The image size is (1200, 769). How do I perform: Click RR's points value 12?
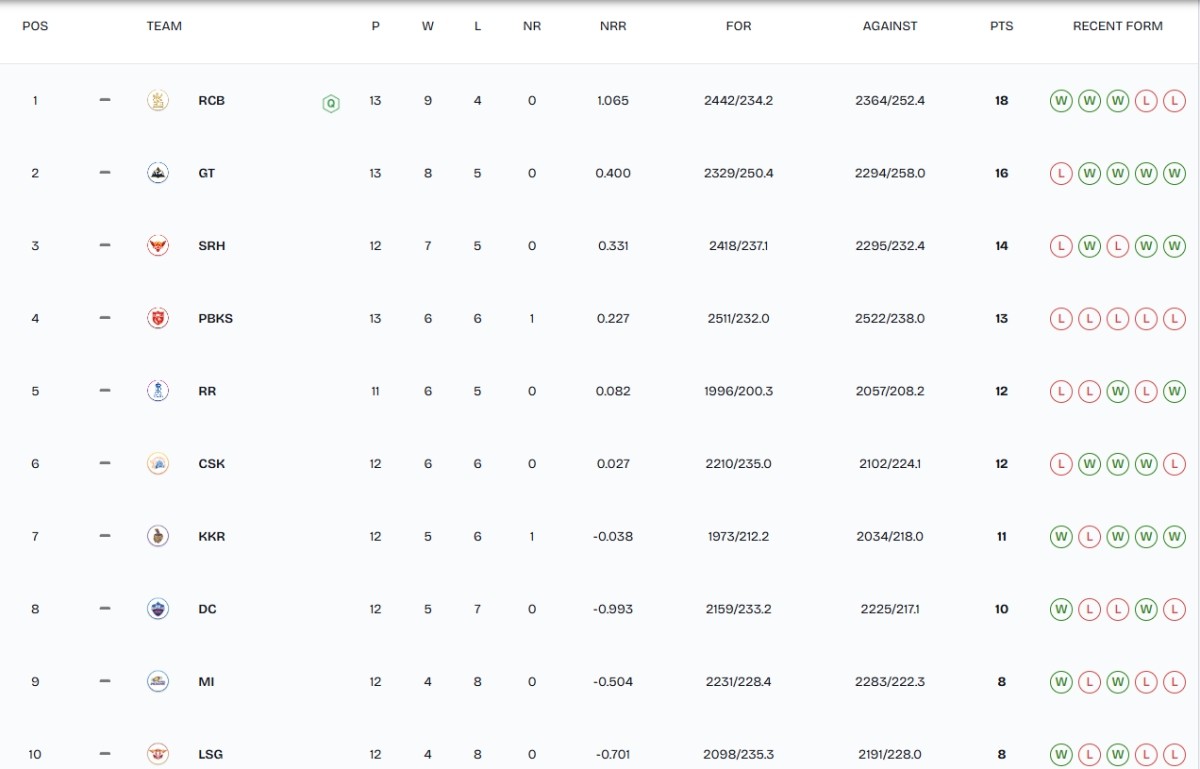(x=1001, y=391)
